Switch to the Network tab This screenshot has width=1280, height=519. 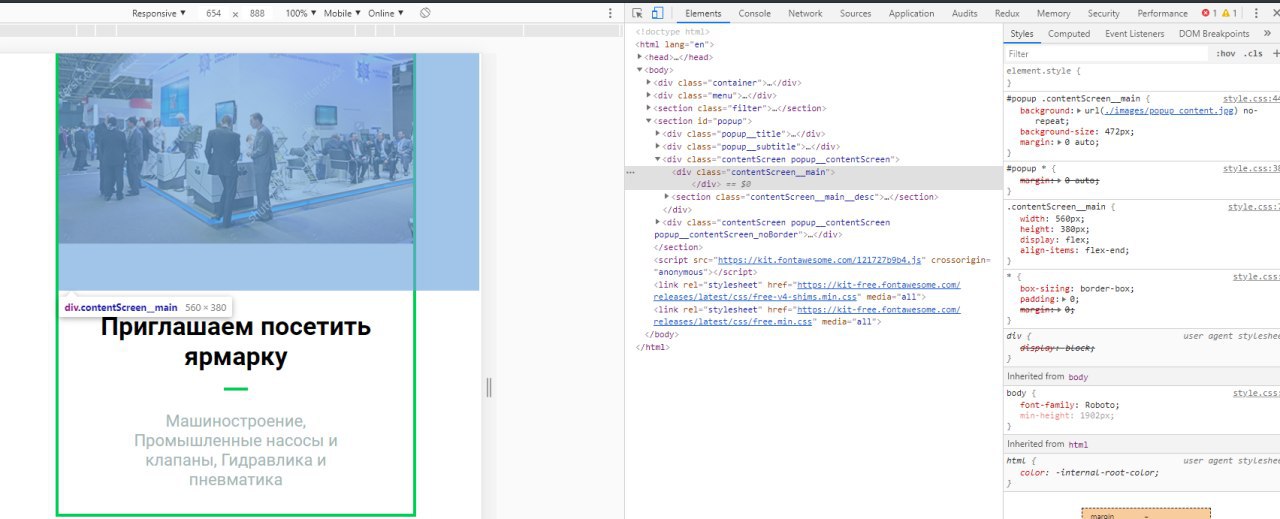805,13
